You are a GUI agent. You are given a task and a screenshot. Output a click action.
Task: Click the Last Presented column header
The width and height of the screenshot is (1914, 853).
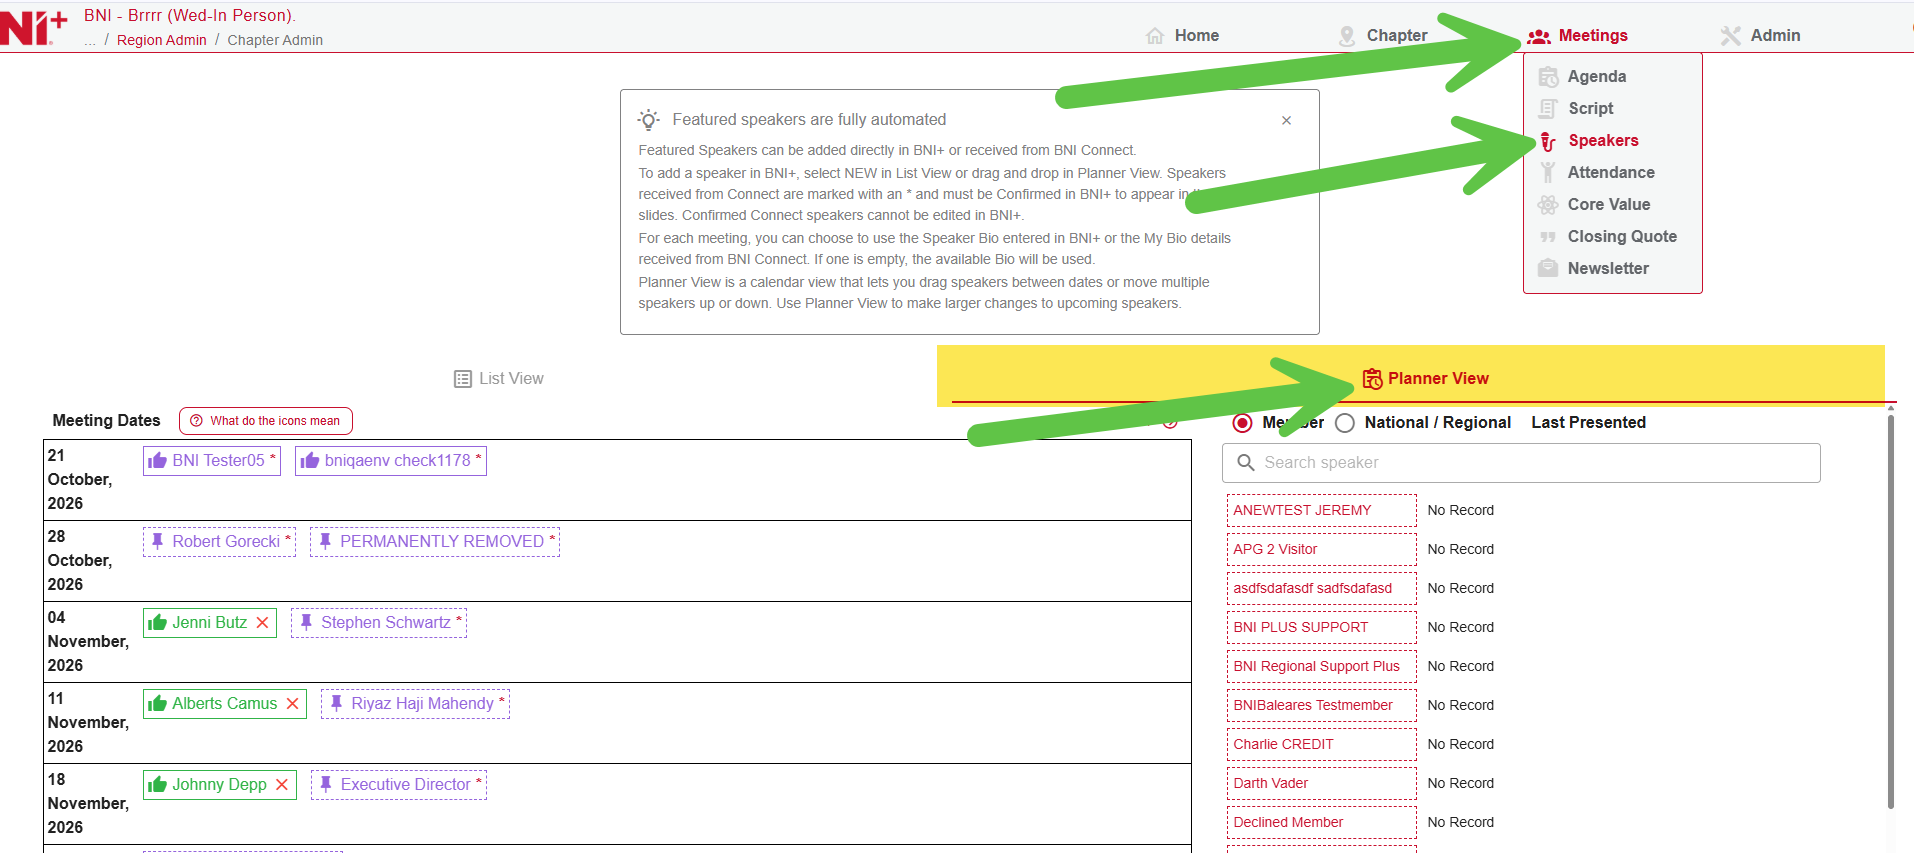[x=1588, y=422]
